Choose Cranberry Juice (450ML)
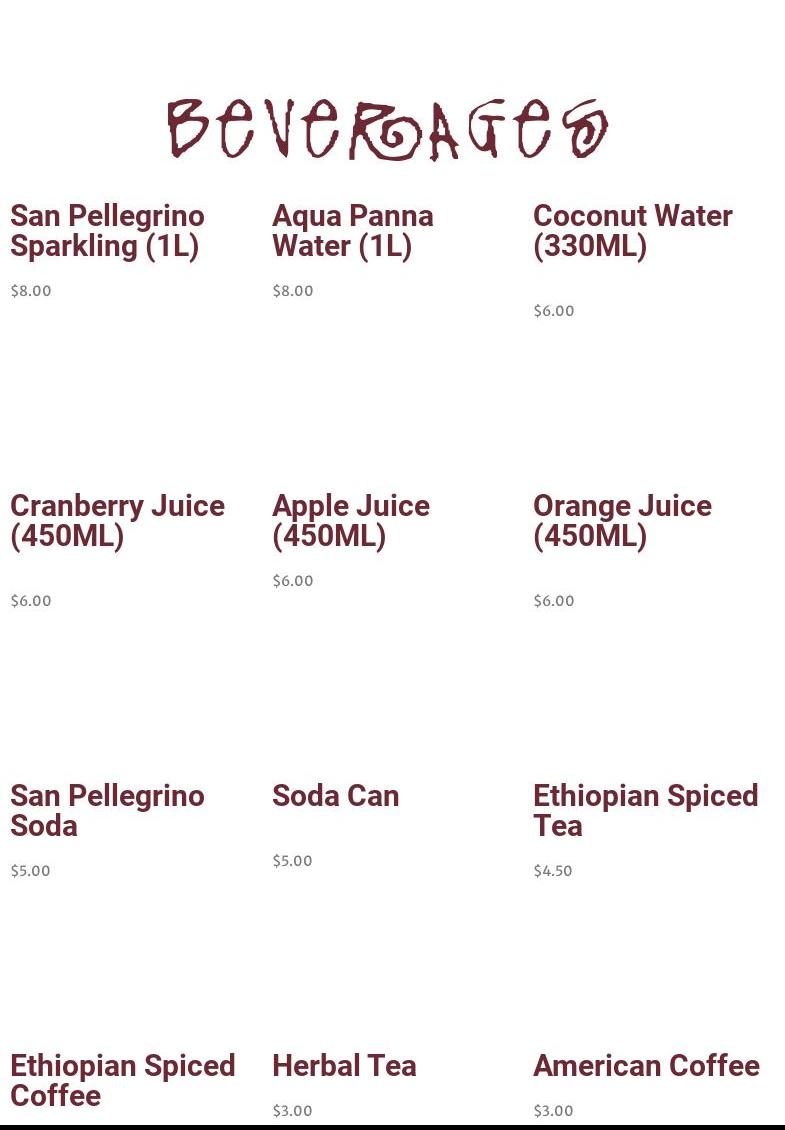Viewport: 785px width, 1130px height. pos(117,520)
